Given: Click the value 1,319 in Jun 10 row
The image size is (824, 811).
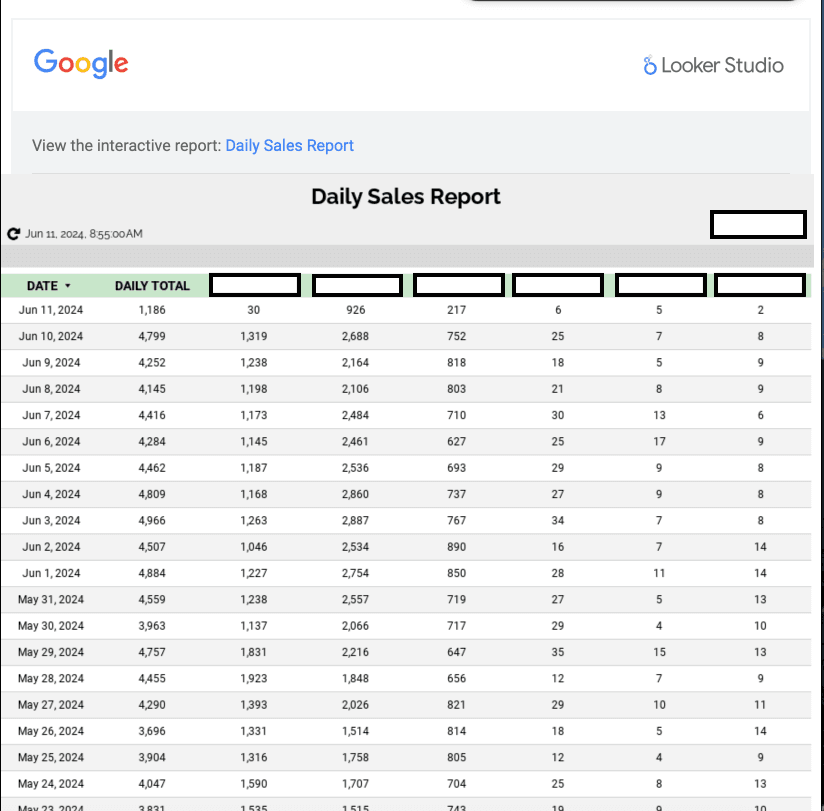Looking at the screenshot, I should (x=254, y=336).
